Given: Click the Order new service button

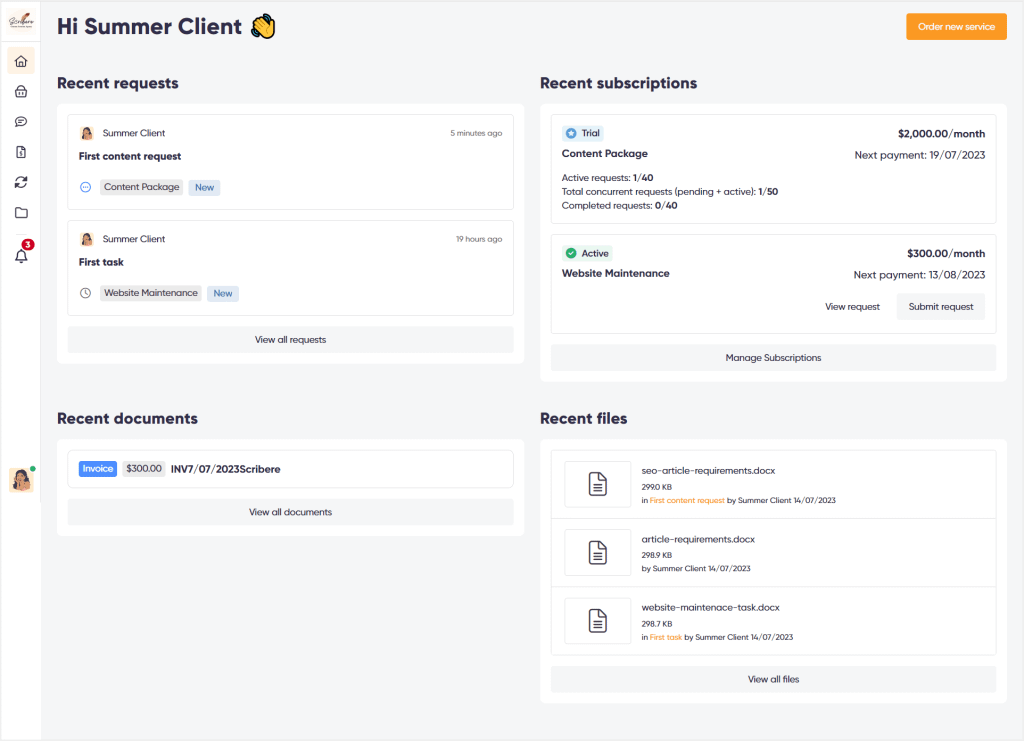Looking at the screenshot, I should click(956, 27).
